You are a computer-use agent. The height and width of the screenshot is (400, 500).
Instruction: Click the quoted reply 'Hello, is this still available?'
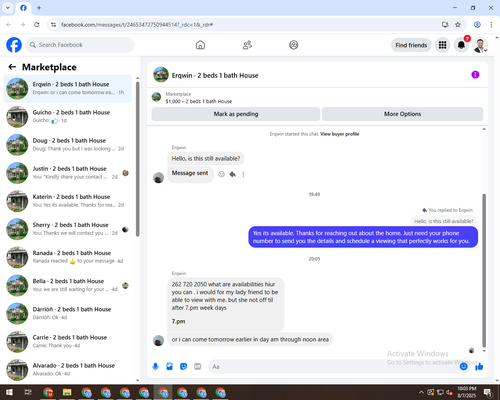444,221
